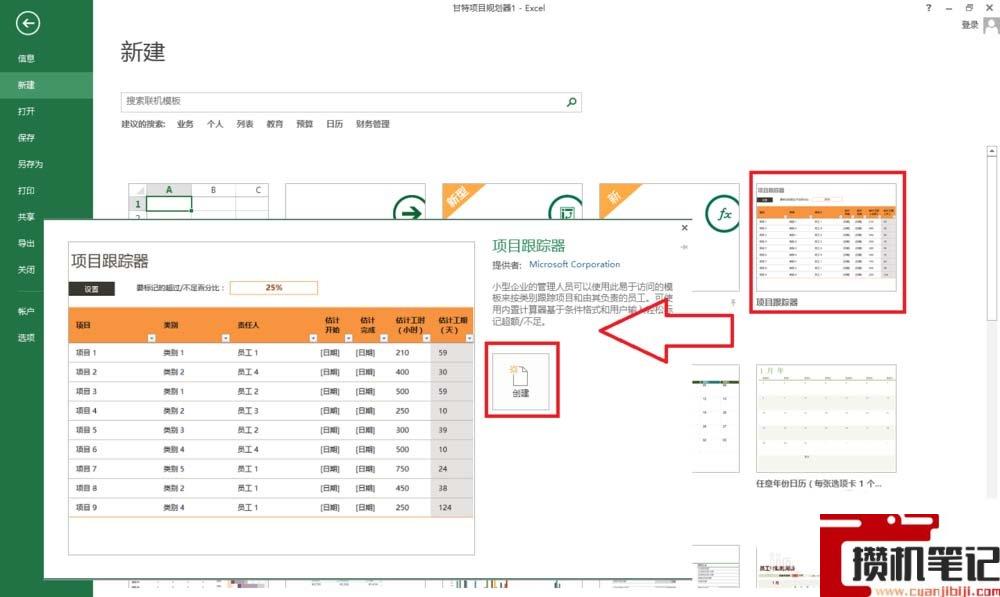1000x597 pixels.
Task: Click the pin icon in the preview dialog
Action: click(x=684, y=247)
